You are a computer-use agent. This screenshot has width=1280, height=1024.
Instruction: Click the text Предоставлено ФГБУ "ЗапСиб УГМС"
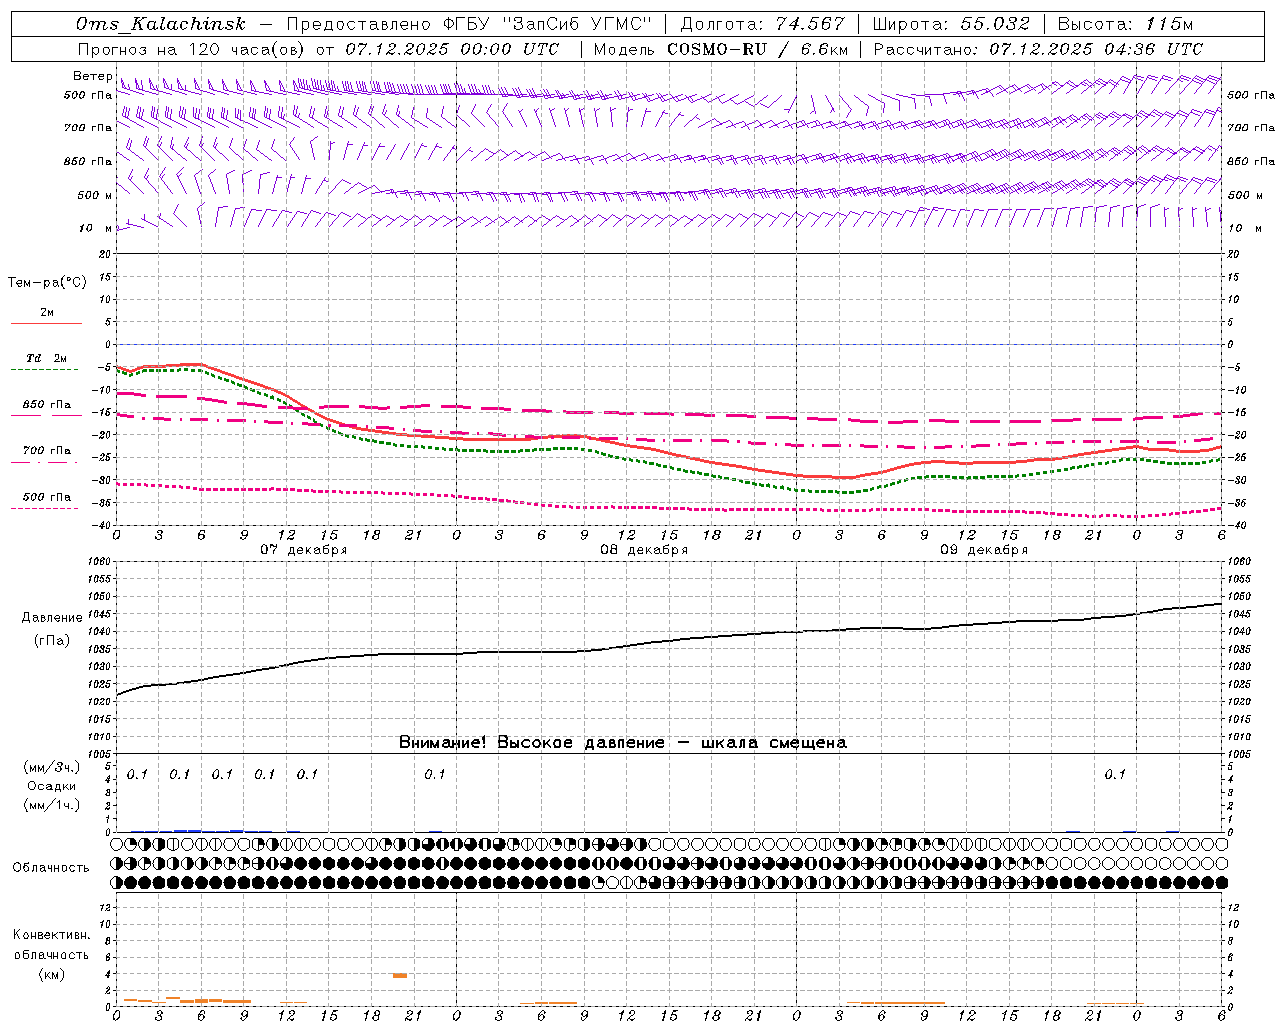coord(469,24)
